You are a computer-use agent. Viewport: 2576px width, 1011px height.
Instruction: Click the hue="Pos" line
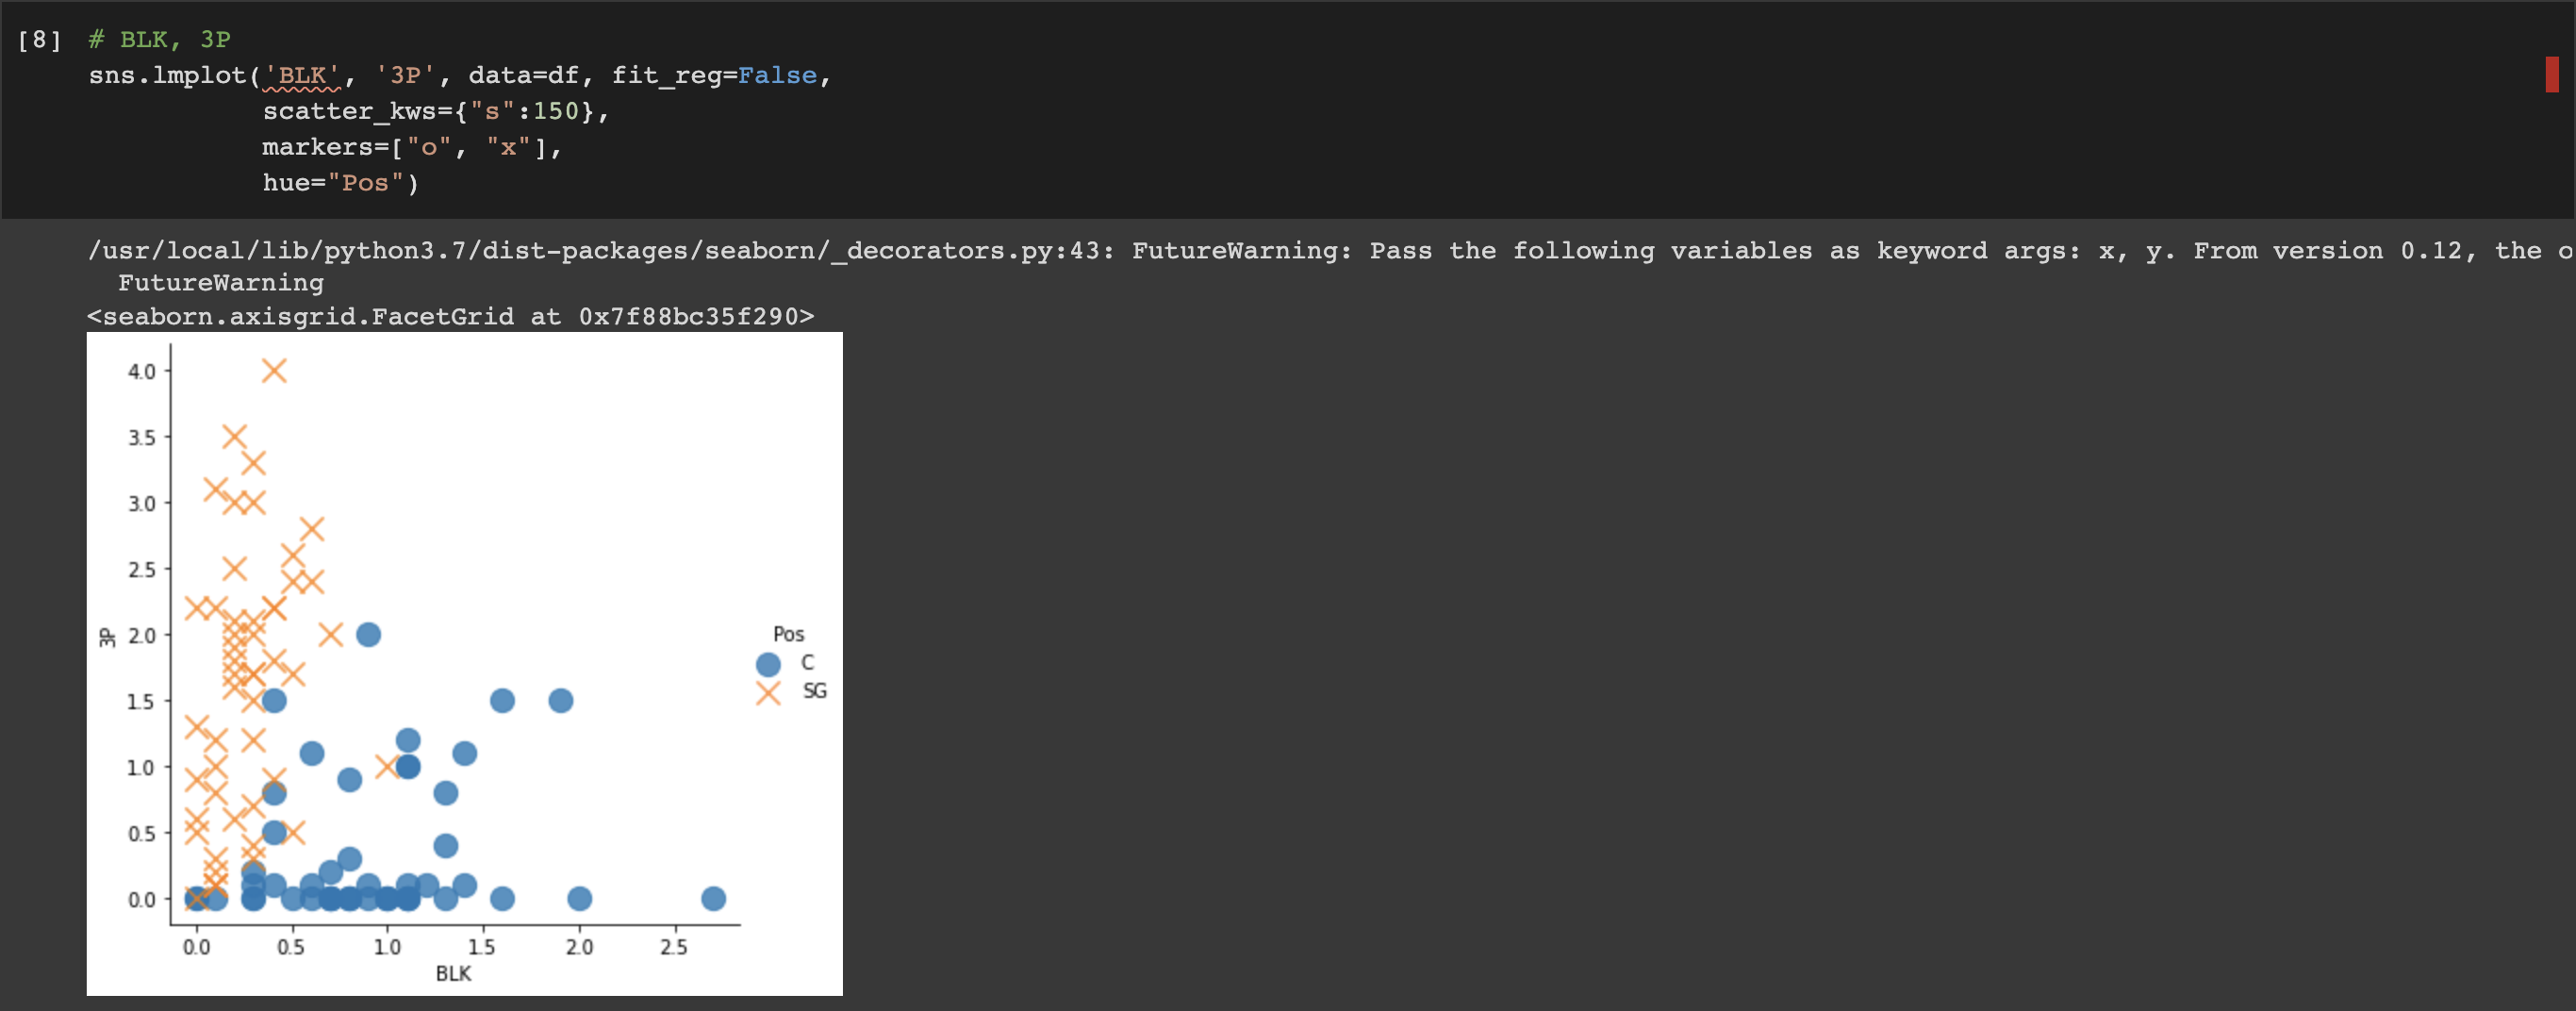coord(341,183)
